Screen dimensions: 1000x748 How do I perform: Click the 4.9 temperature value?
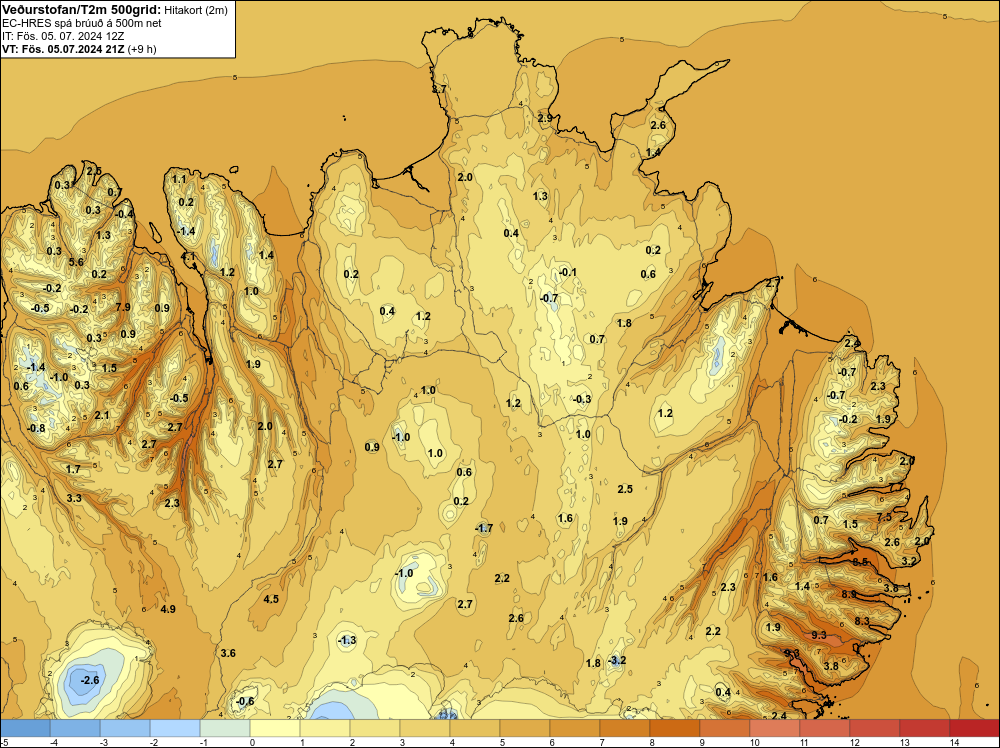[168, 609]
